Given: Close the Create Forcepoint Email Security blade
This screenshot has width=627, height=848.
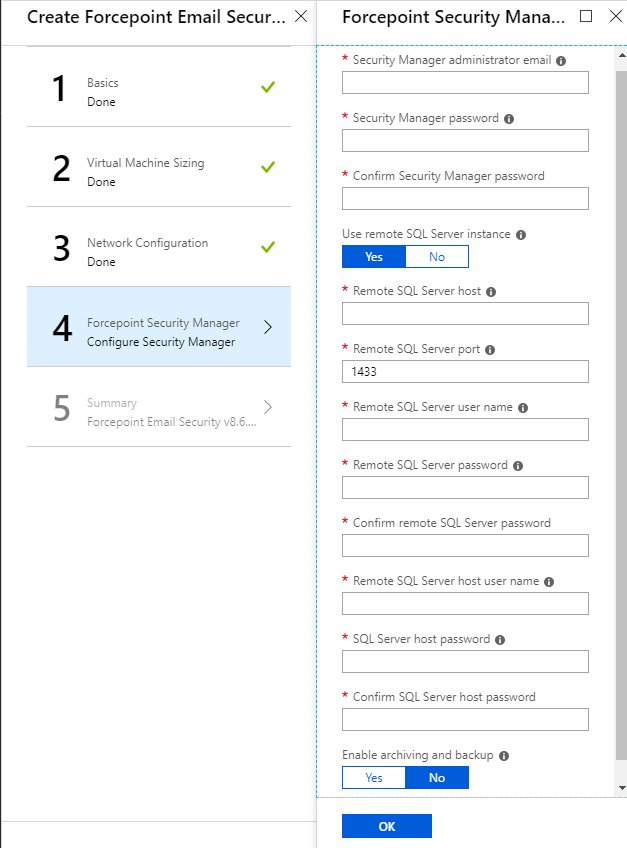Looking at the screenshot, I should point(301,16).
